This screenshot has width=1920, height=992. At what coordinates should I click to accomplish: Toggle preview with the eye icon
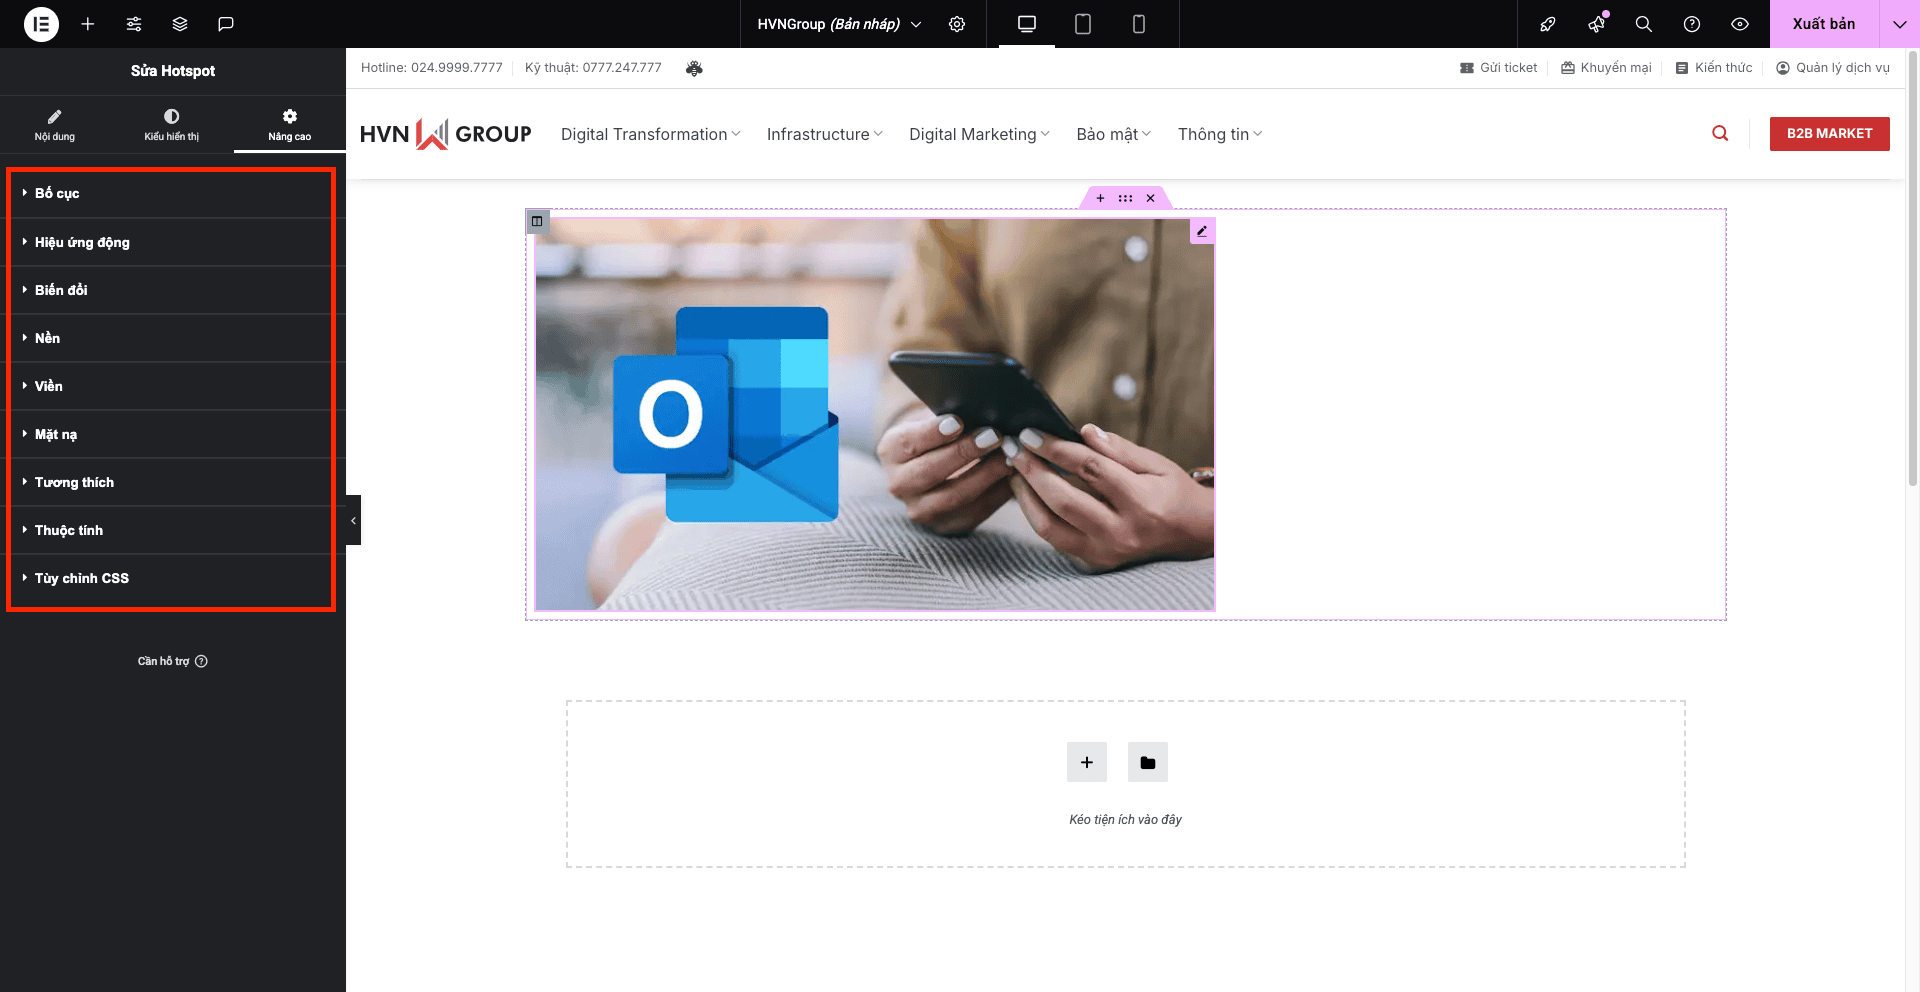[1740, 24]
